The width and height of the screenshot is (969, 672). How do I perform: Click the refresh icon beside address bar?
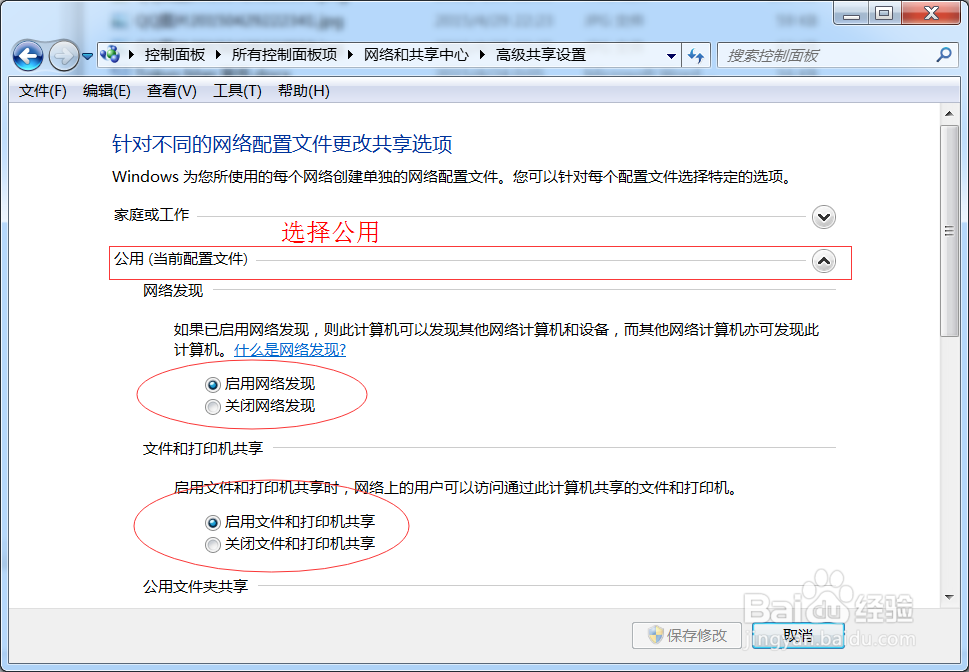pos(696,56)
